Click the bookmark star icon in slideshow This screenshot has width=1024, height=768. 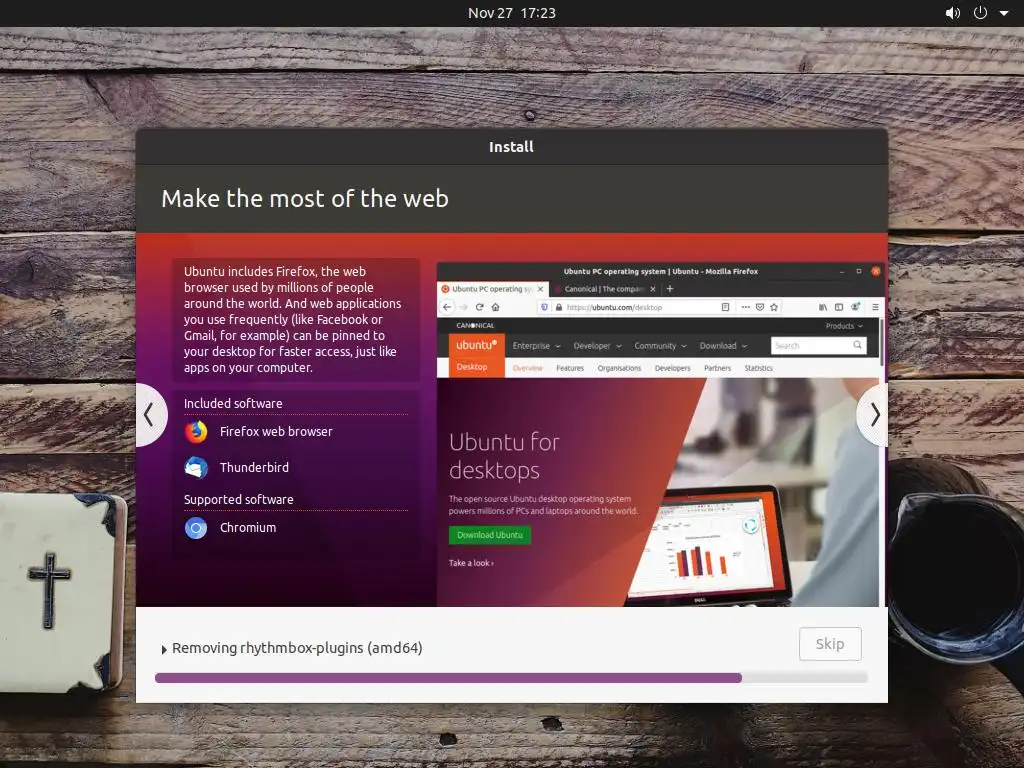coord(774,307)
